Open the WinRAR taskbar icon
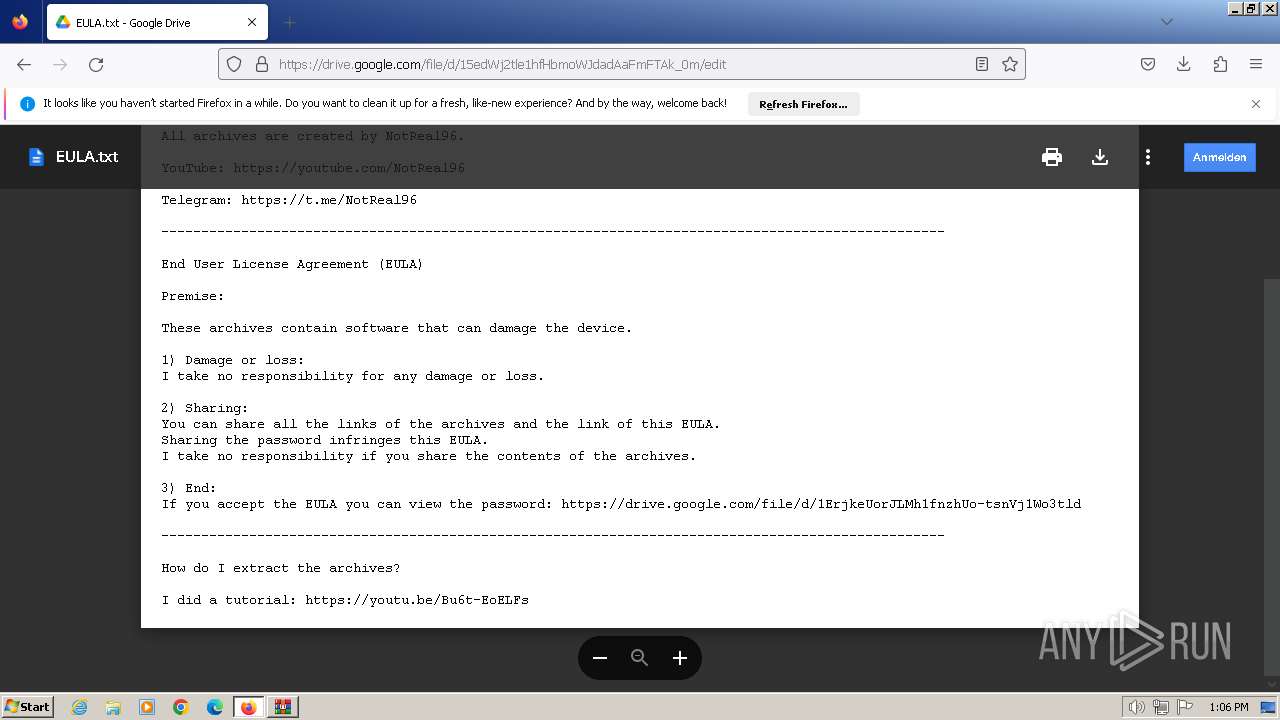The height and width of the screenshot is (720, 1280). tap(283, 707)
